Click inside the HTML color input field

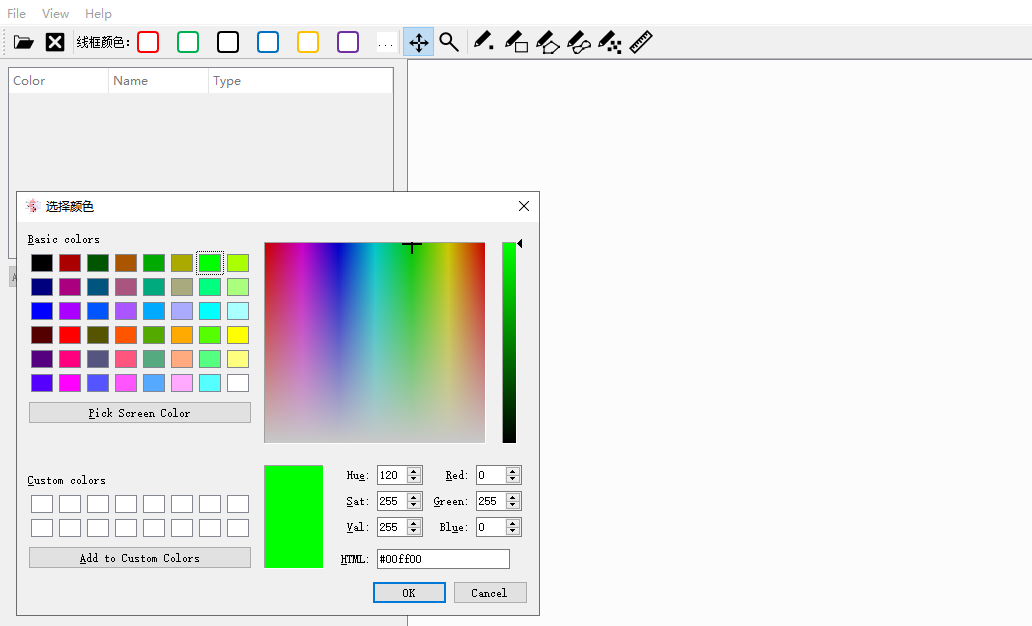click(443, 558)
